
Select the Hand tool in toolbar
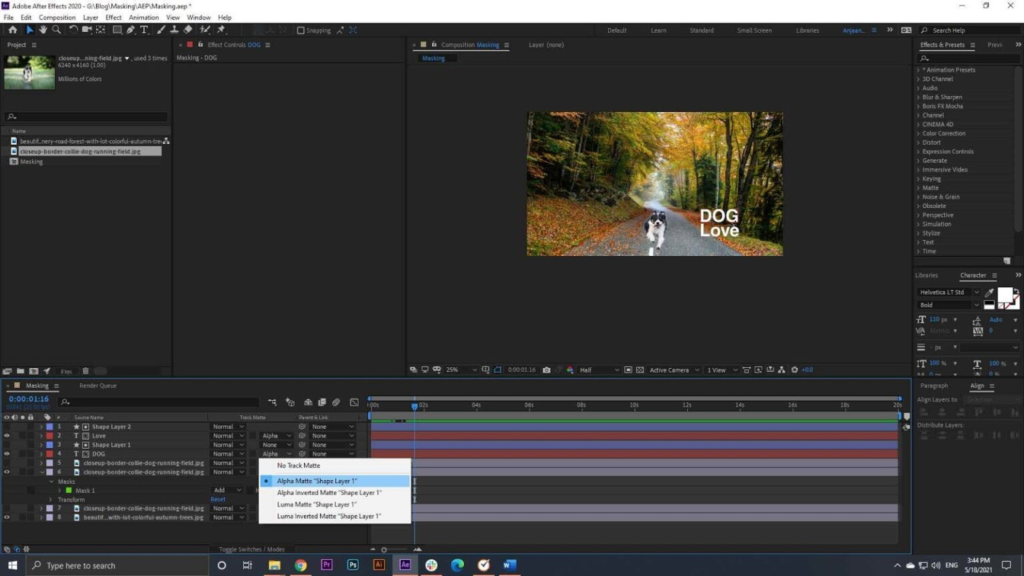(43, 30)
